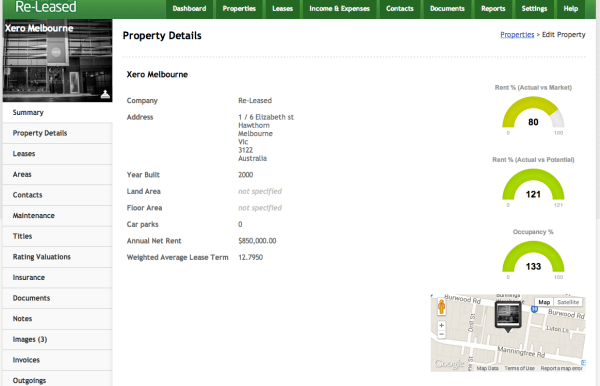Screen dimensions: 600x386
Task: Zoom in on the map with plus button
Action: 441,326
